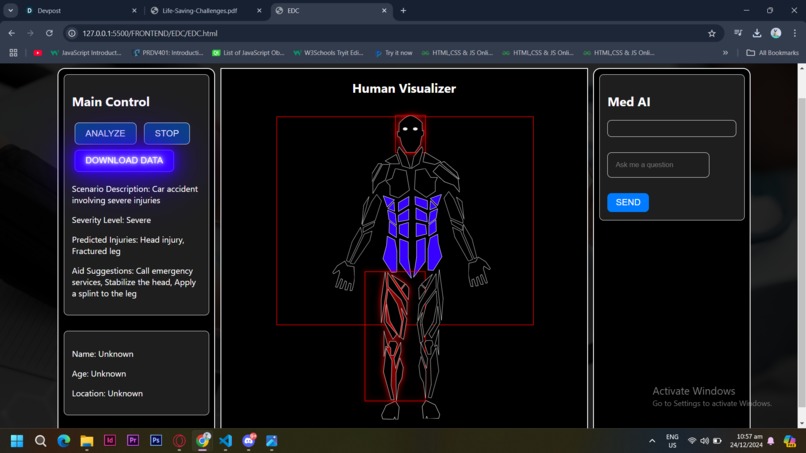This screenshot has height=453, width=806.
Task: Click the empty Med AI response box
Action: [x=671, y=129]
